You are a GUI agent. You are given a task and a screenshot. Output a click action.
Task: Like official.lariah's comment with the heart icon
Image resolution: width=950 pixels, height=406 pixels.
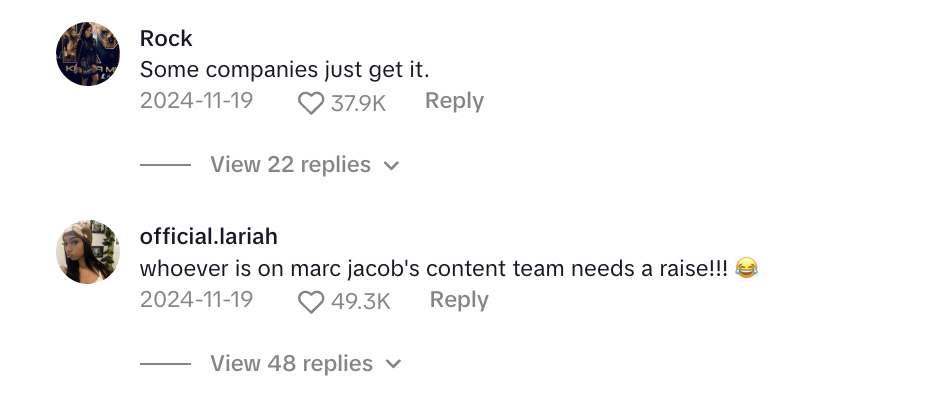pos(311,302)
